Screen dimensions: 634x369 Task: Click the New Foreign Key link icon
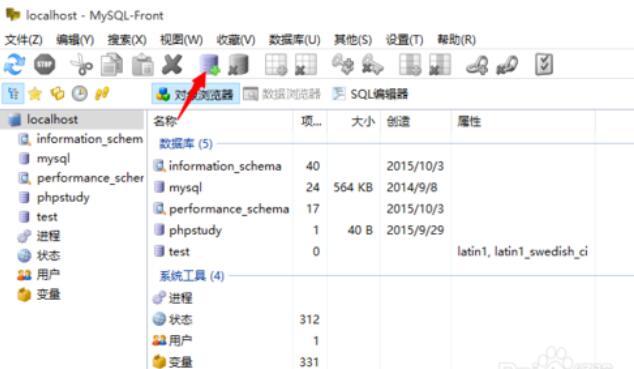(x=477, y=65)
